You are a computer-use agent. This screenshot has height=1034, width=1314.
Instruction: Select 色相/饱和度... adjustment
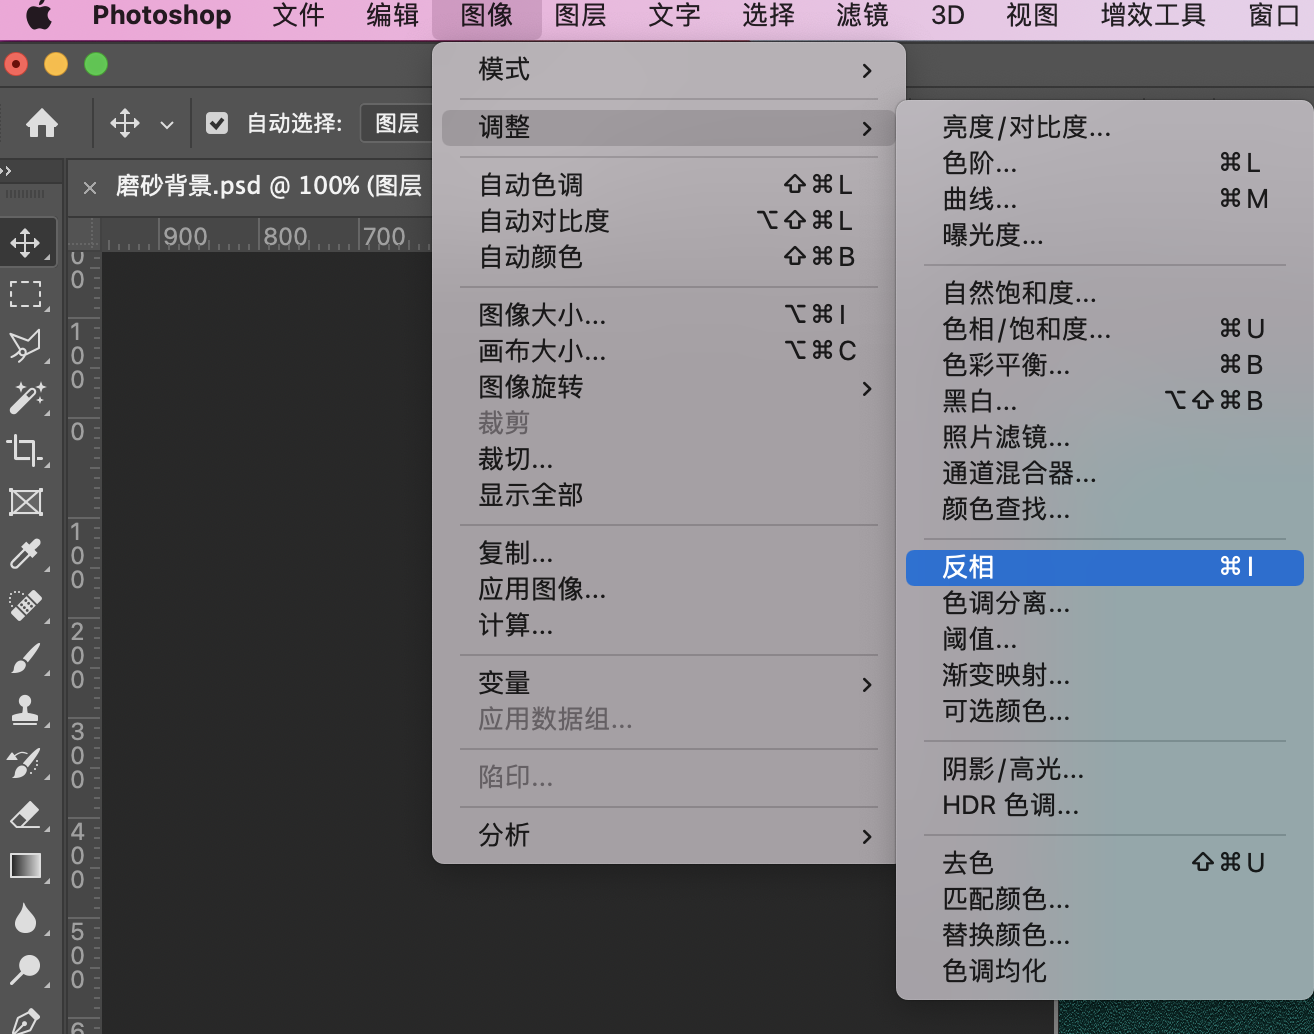pyautogui.click(x=1105, y=329)
